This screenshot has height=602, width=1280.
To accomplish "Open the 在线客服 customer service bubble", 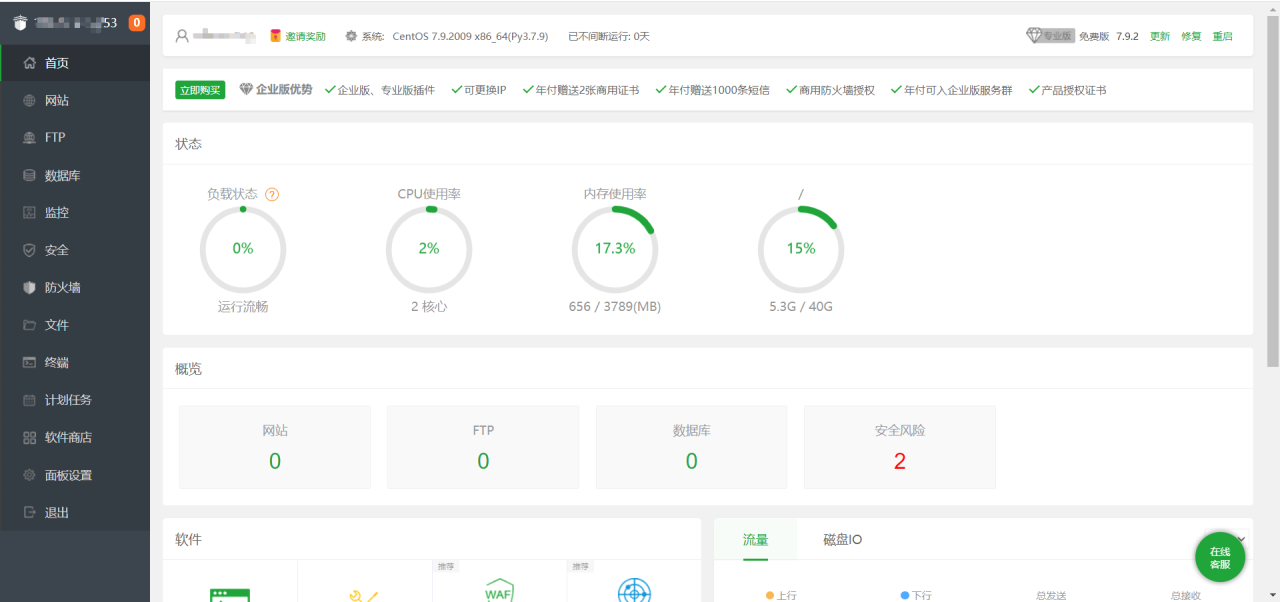I will click(1219, 557).
